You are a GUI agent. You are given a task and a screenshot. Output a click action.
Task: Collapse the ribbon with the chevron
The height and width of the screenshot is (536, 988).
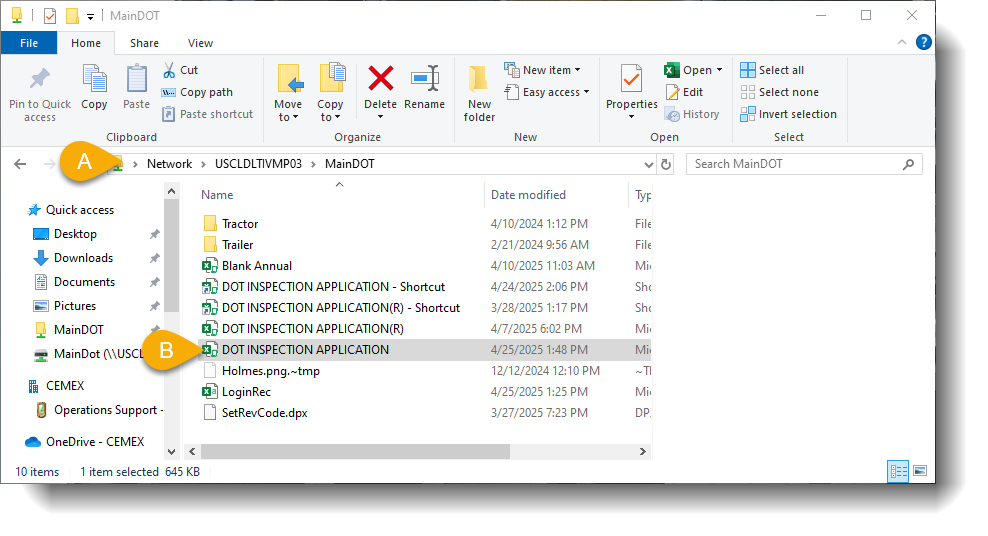(902, 42)
